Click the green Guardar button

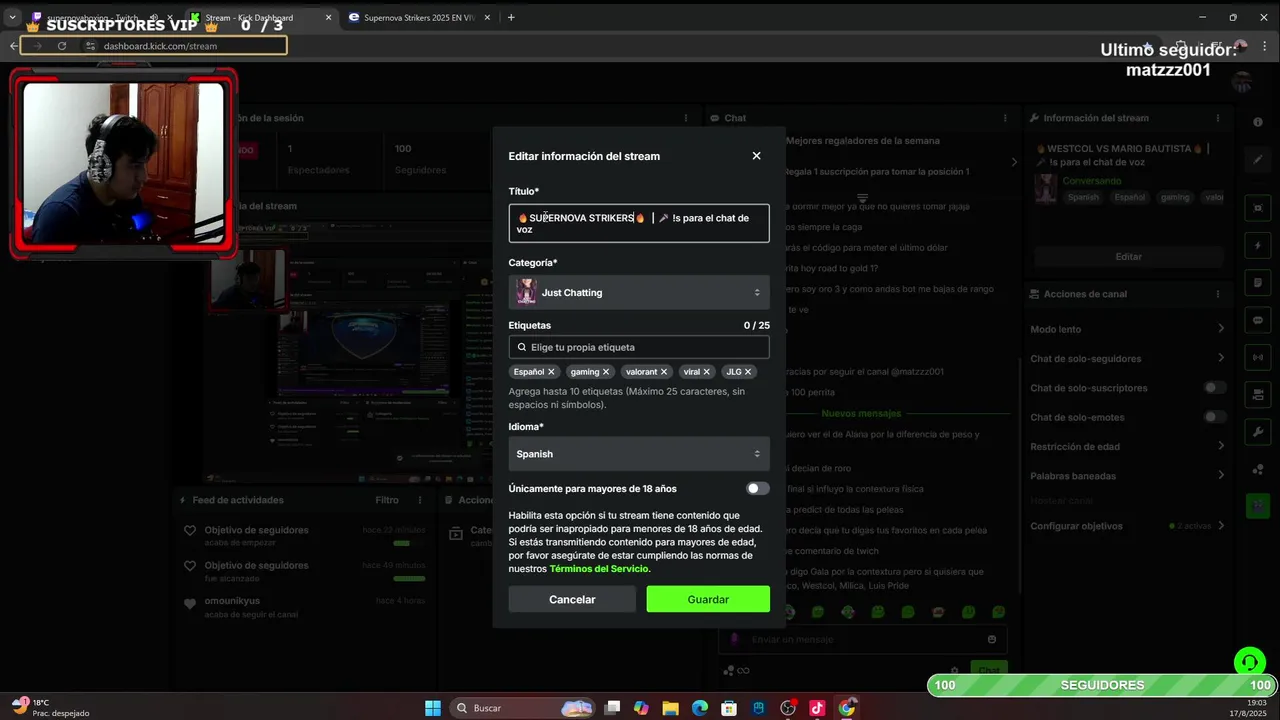708,599
